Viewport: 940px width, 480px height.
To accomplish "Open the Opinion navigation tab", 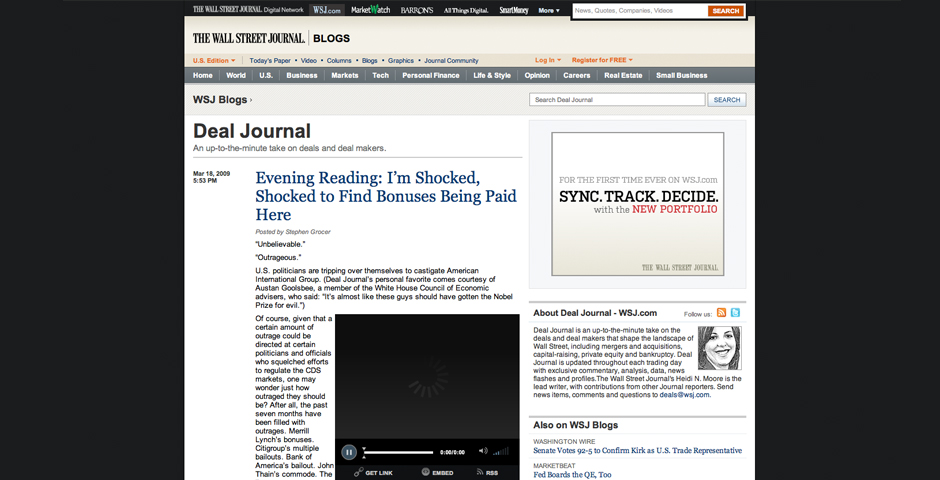I will point(537,76).
